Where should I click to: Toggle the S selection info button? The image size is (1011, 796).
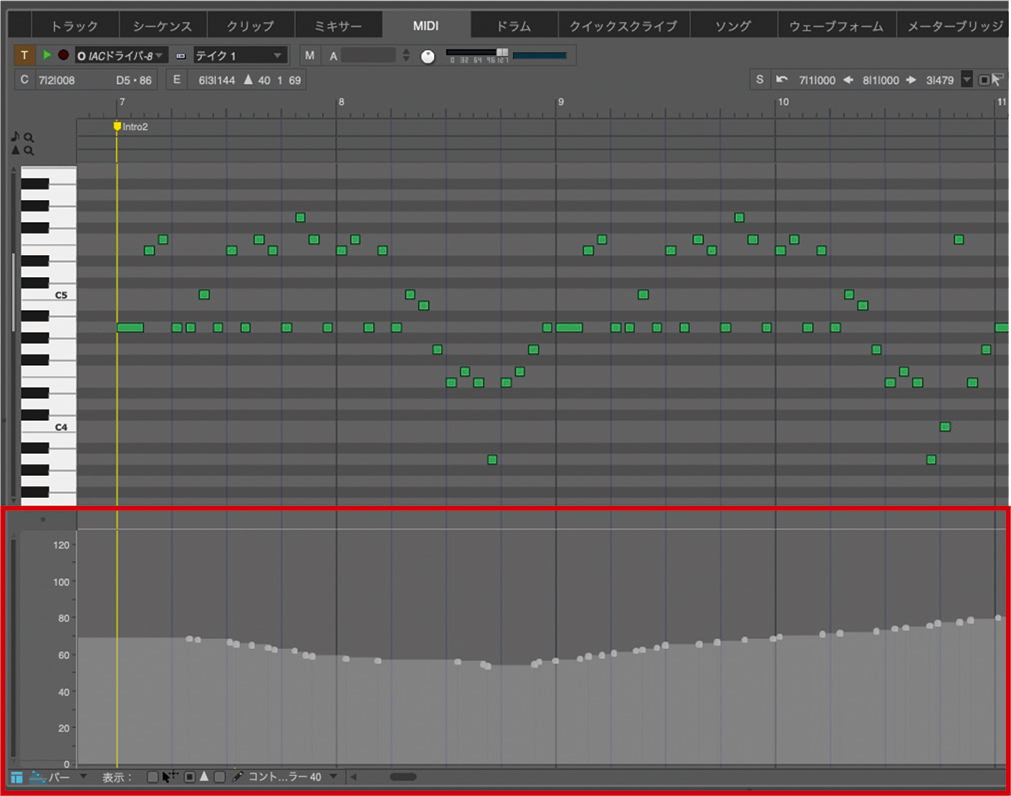[x=760, y=79]
